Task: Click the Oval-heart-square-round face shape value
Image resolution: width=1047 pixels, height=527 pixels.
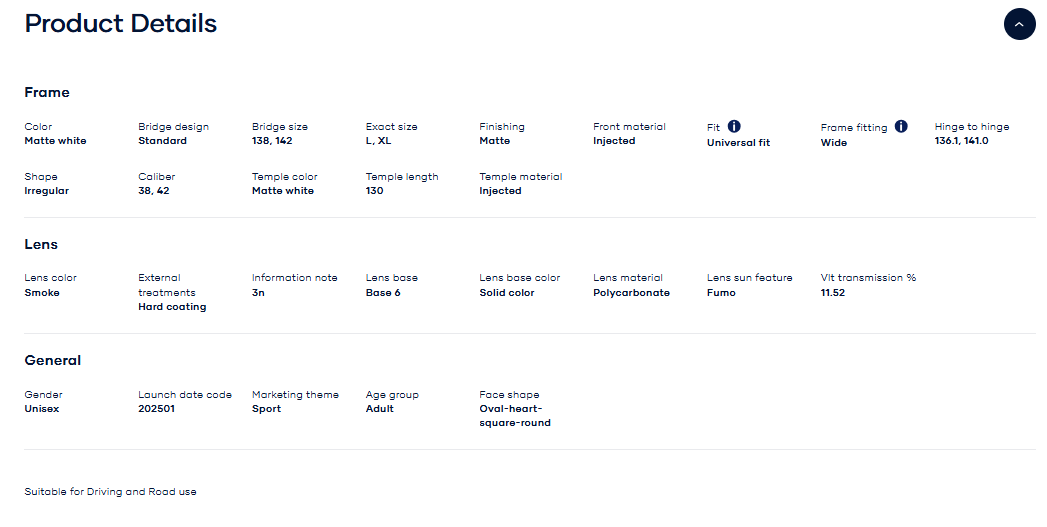Action: coord(515,416)
